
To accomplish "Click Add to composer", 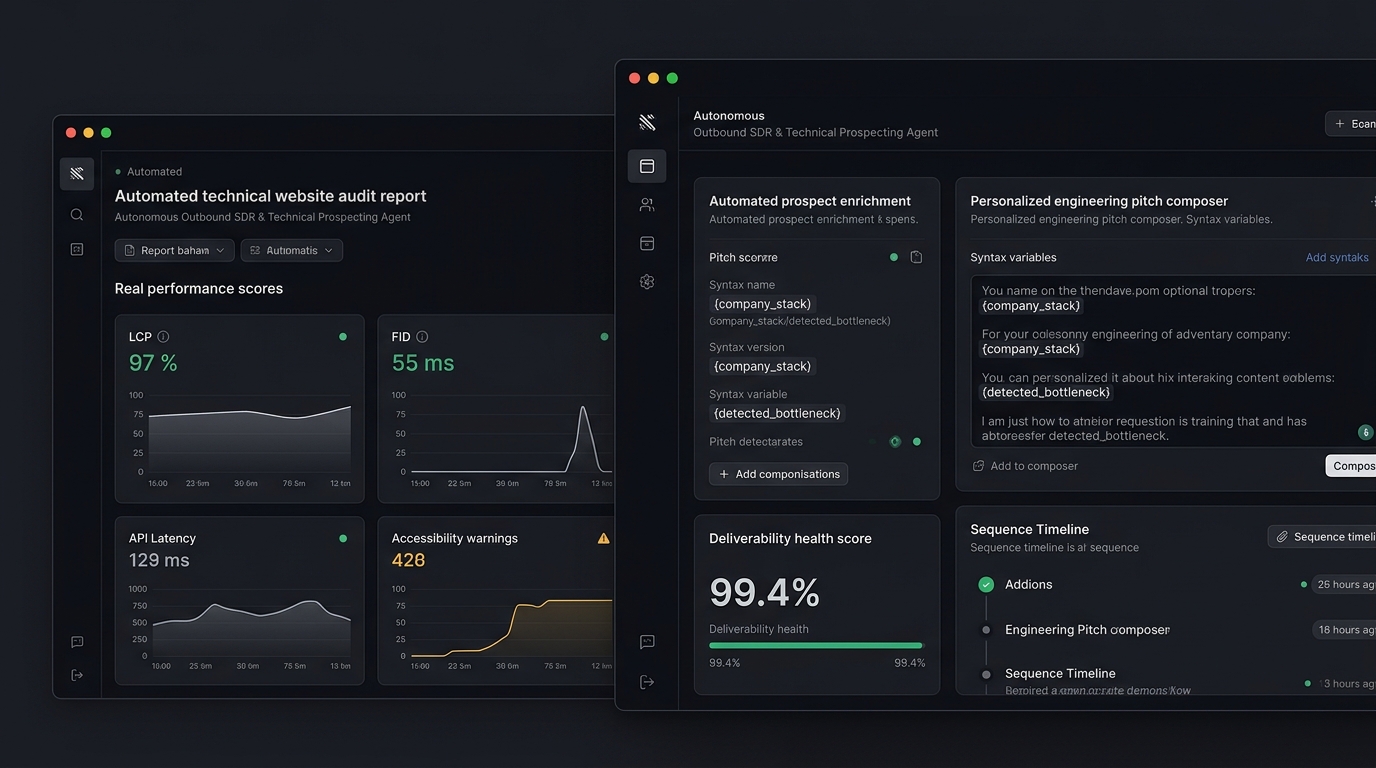I will [1025, 466].
